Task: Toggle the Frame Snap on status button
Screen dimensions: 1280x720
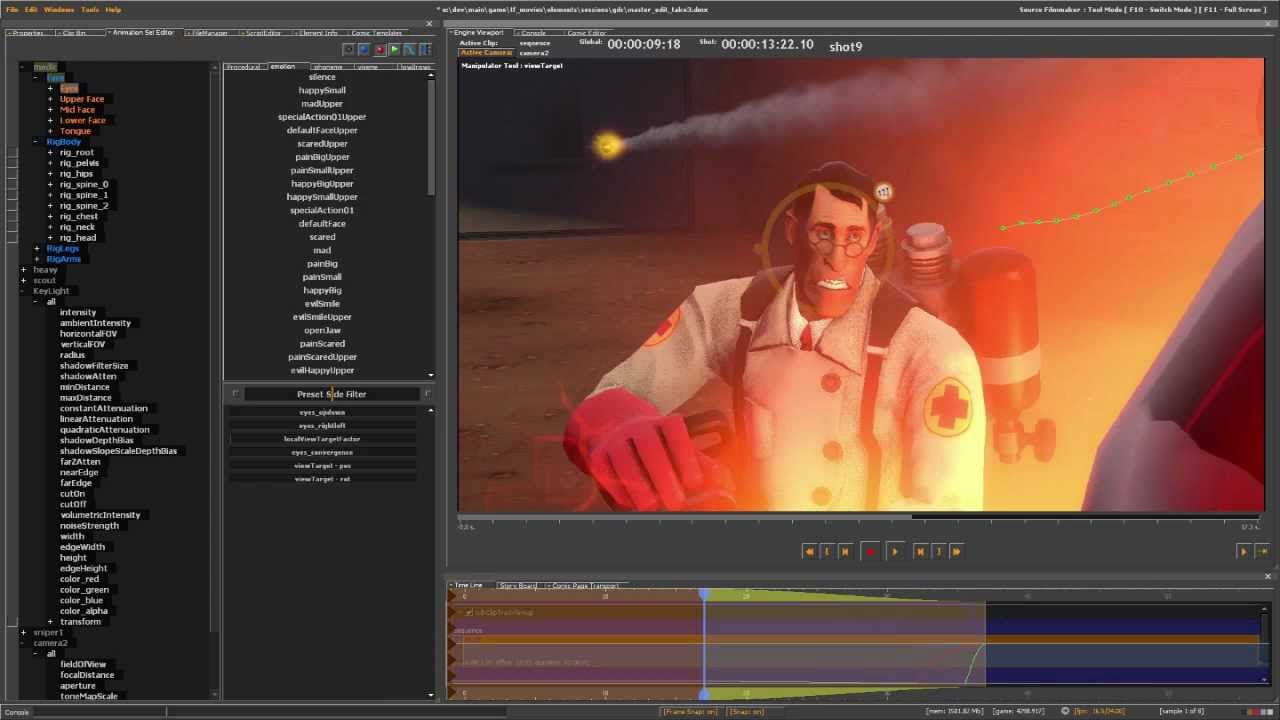Action: tap(689, 712)
